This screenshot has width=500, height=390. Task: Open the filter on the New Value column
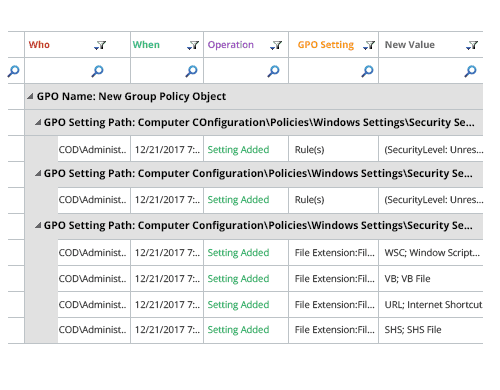[472, 45]
